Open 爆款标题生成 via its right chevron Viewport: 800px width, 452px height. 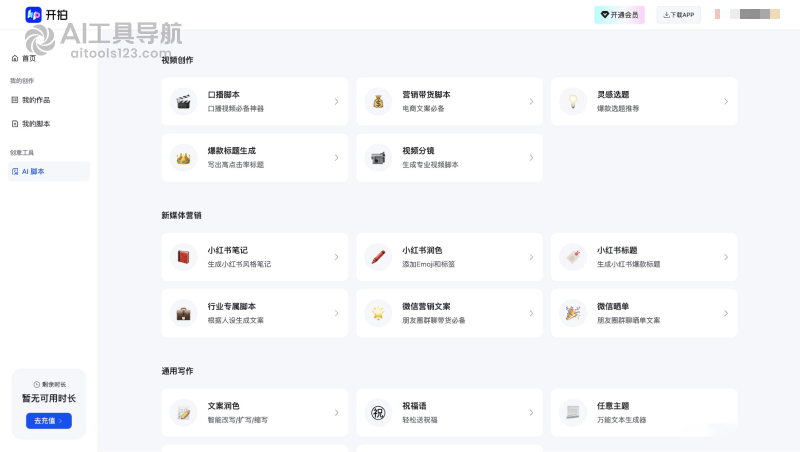(336, 158)
